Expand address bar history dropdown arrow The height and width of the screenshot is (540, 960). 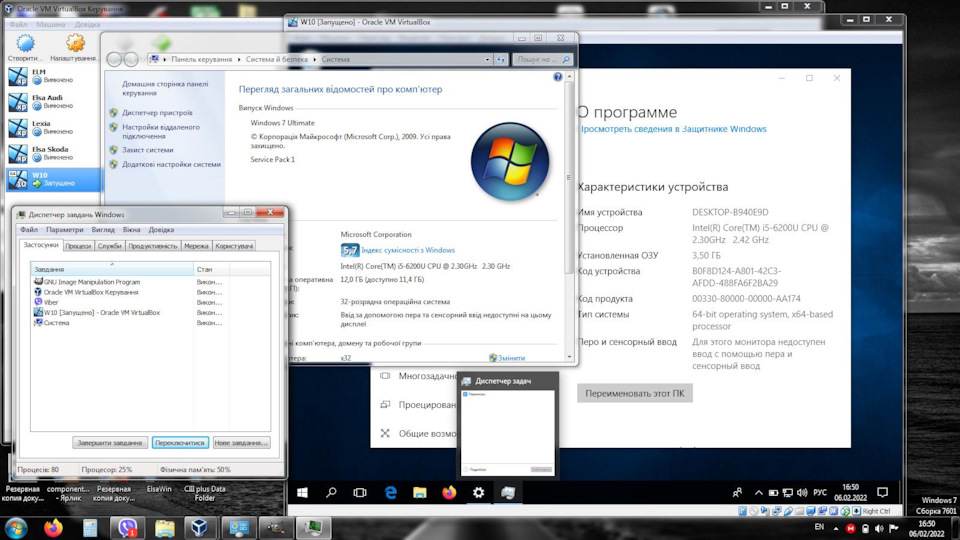click(x=487, y=59)
